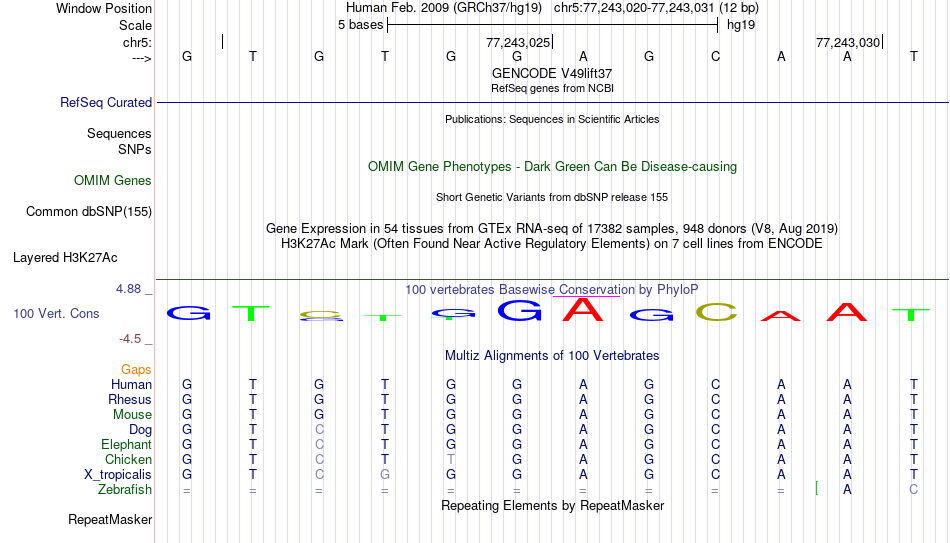Click '100 vertebrates Basewise Conservation by PhyloP' title

552,290
